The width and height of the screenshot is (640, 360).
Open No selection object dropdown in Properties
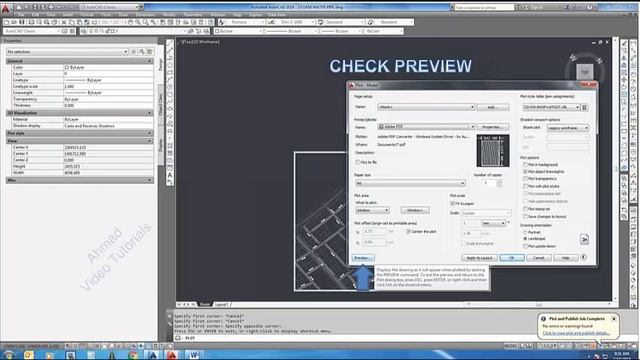pos(67,52)
